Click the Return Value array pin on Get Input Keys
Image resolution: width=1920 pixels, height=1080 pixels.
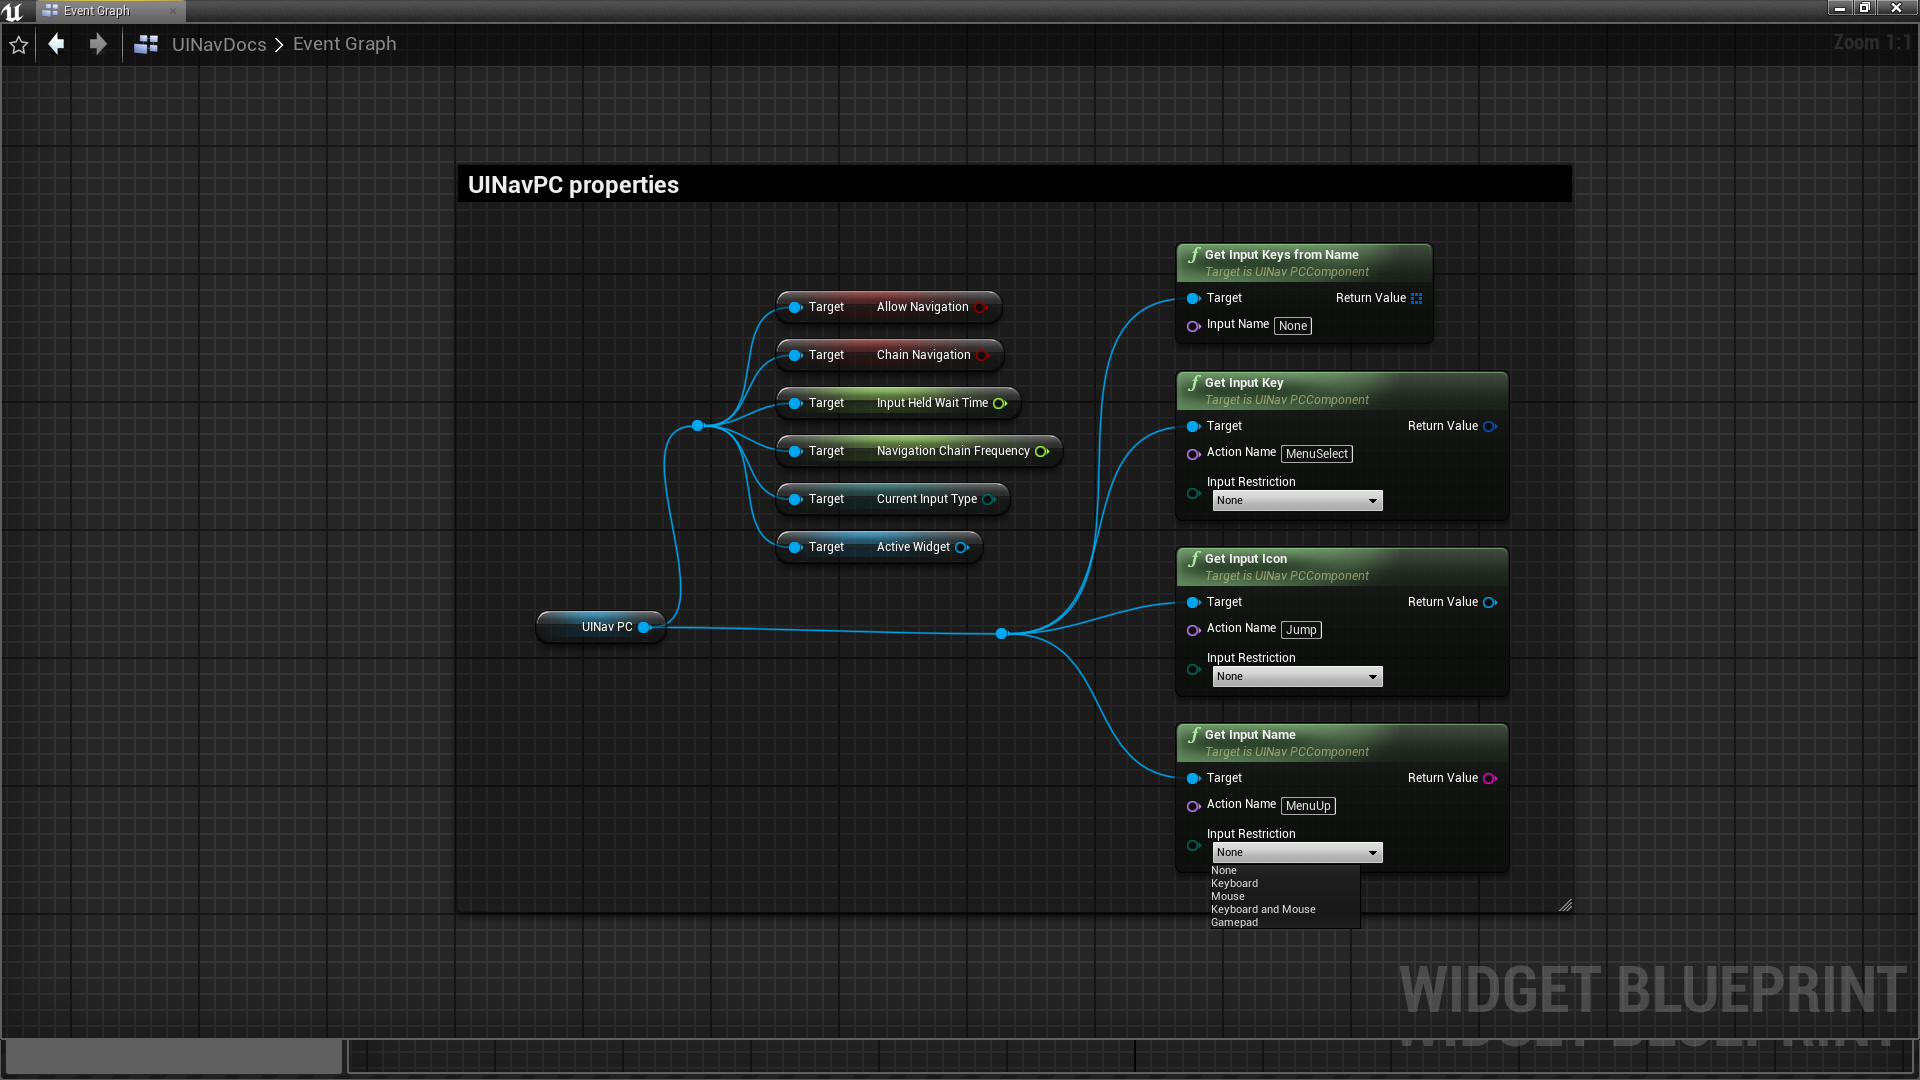(x=1416, y=298)
